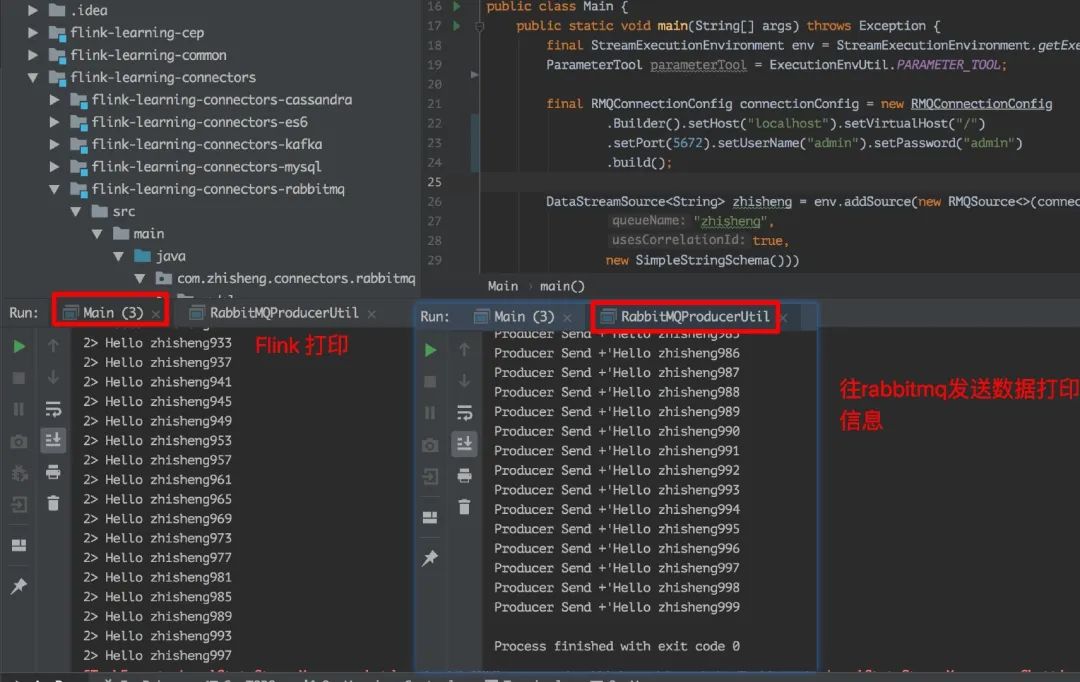Clear the Producer Send console with the trash icon
Image resolution: width=1080 pixels, height=682 pixels.
(x=464, y=507)
